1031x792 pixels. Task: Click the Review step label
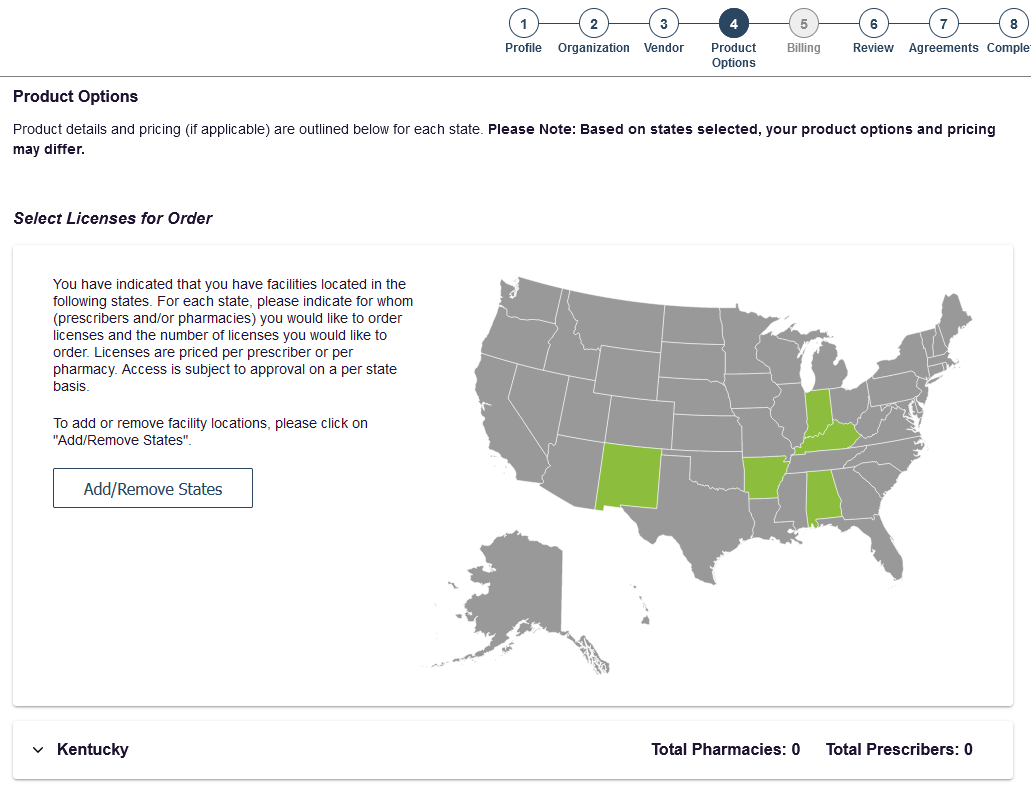click(873, 48)
